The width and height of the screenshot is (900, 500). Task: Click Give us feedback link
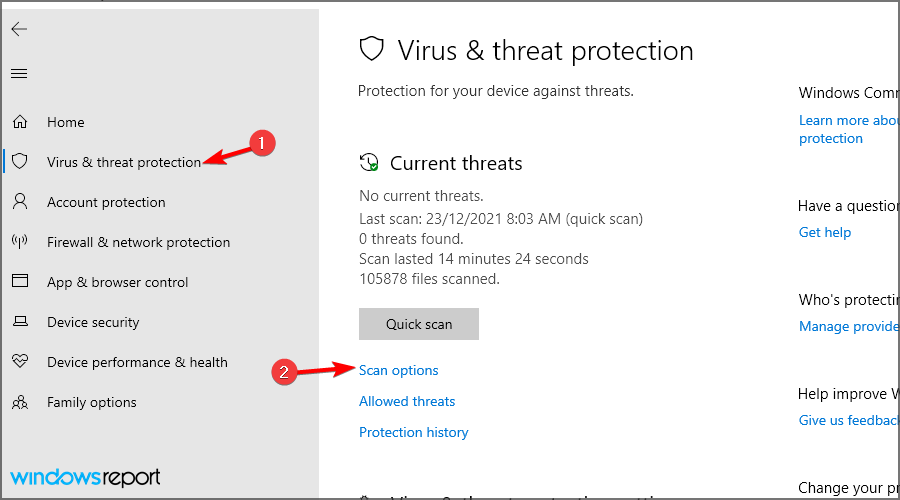[x=849, y=420]
